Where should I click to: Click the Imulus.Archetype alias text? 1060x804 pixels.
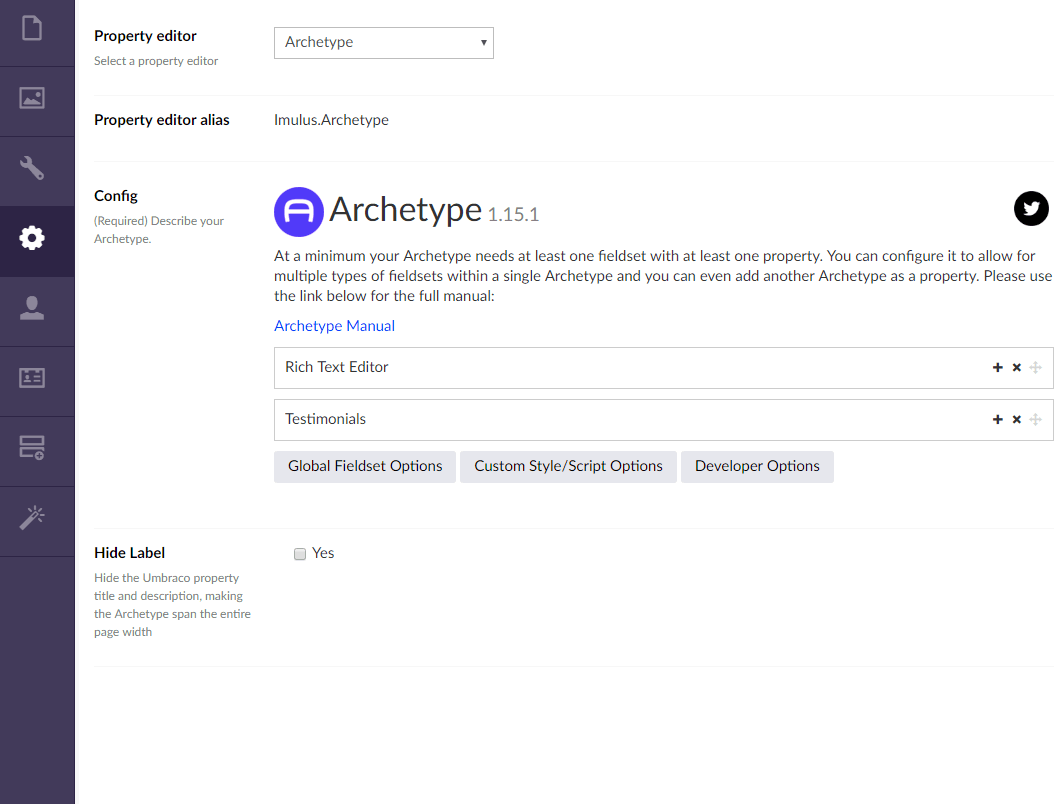(x=331, y=120)
